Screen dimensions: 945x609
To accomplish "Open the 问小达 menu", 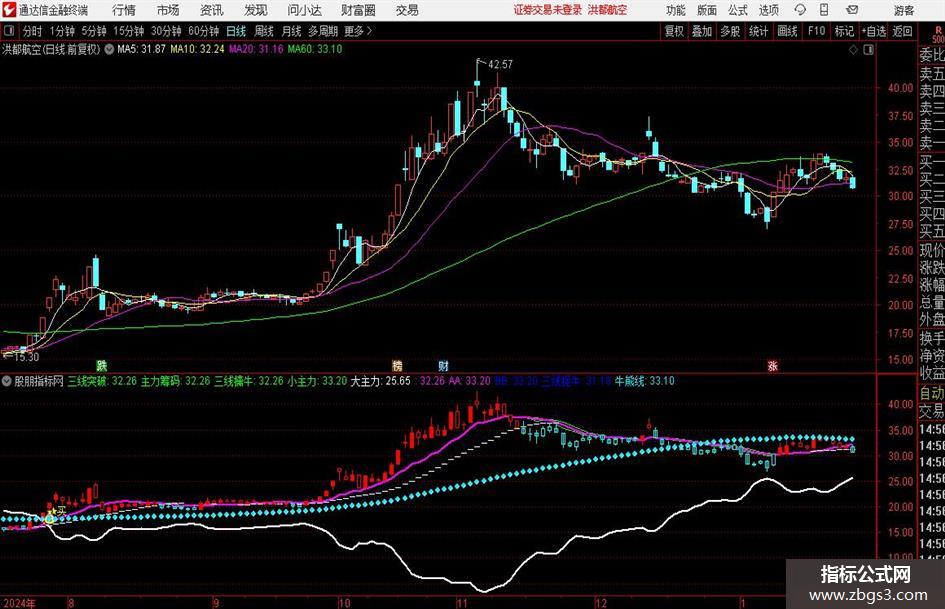I will tap(304, 10).
